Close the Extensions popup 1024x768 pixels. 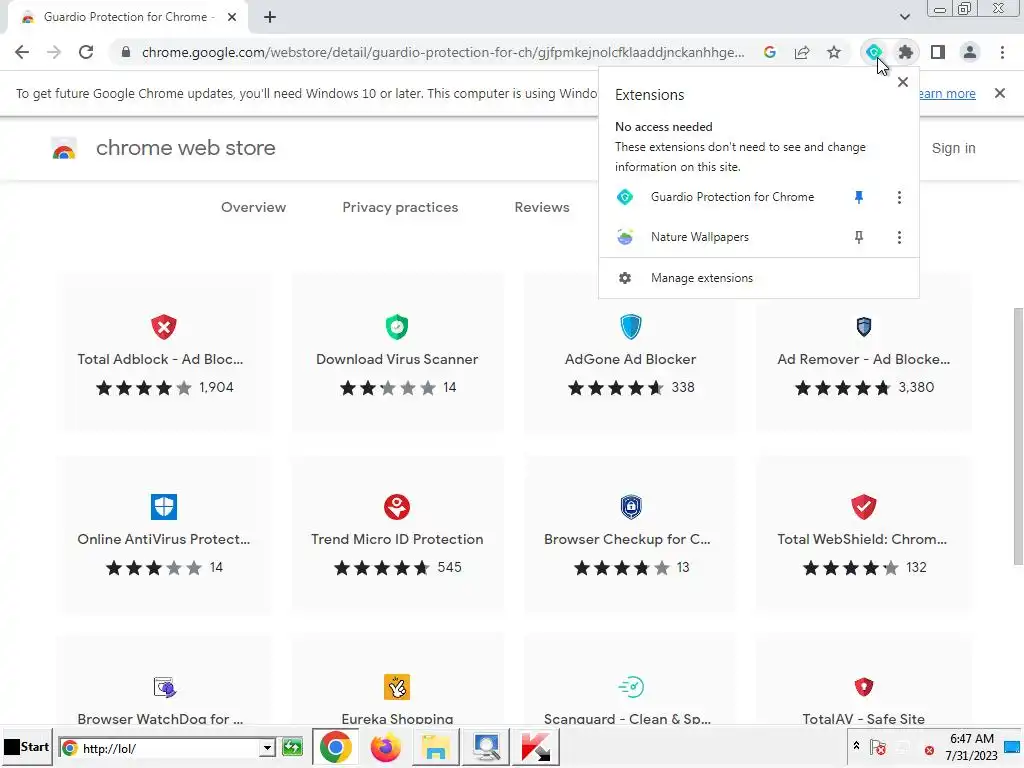tap(903, 82)
